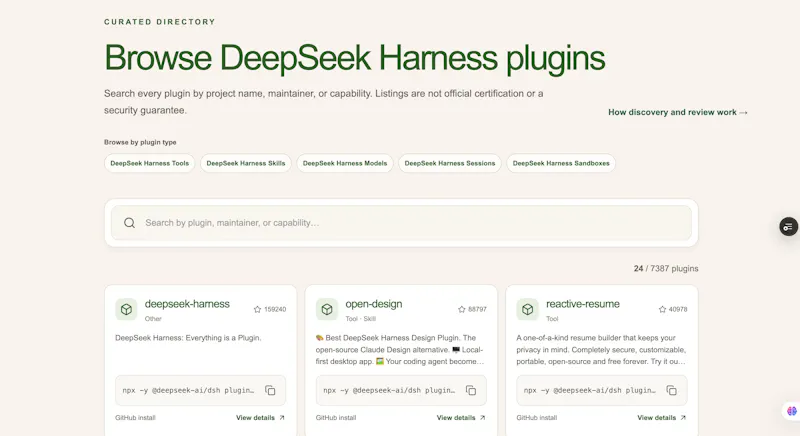Copy the open-design install command
This screenshot has height=436, width=800.
tap(470, 390)
